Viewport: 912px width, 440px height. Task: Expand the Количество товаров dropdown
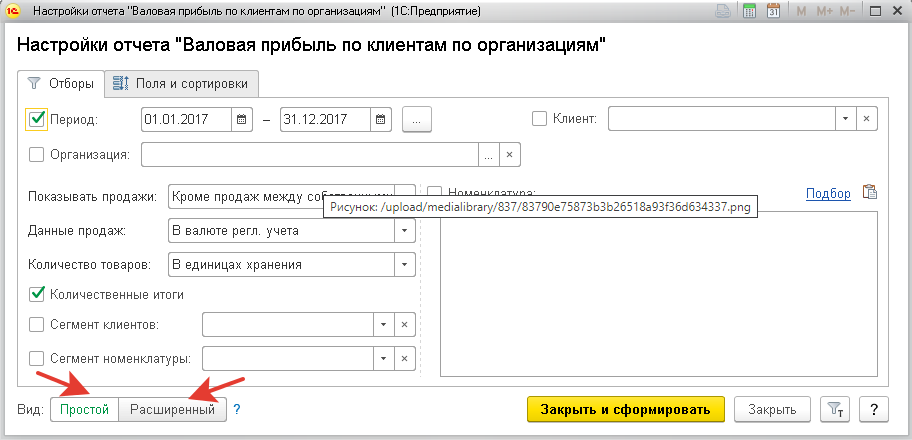coord(405,265)
